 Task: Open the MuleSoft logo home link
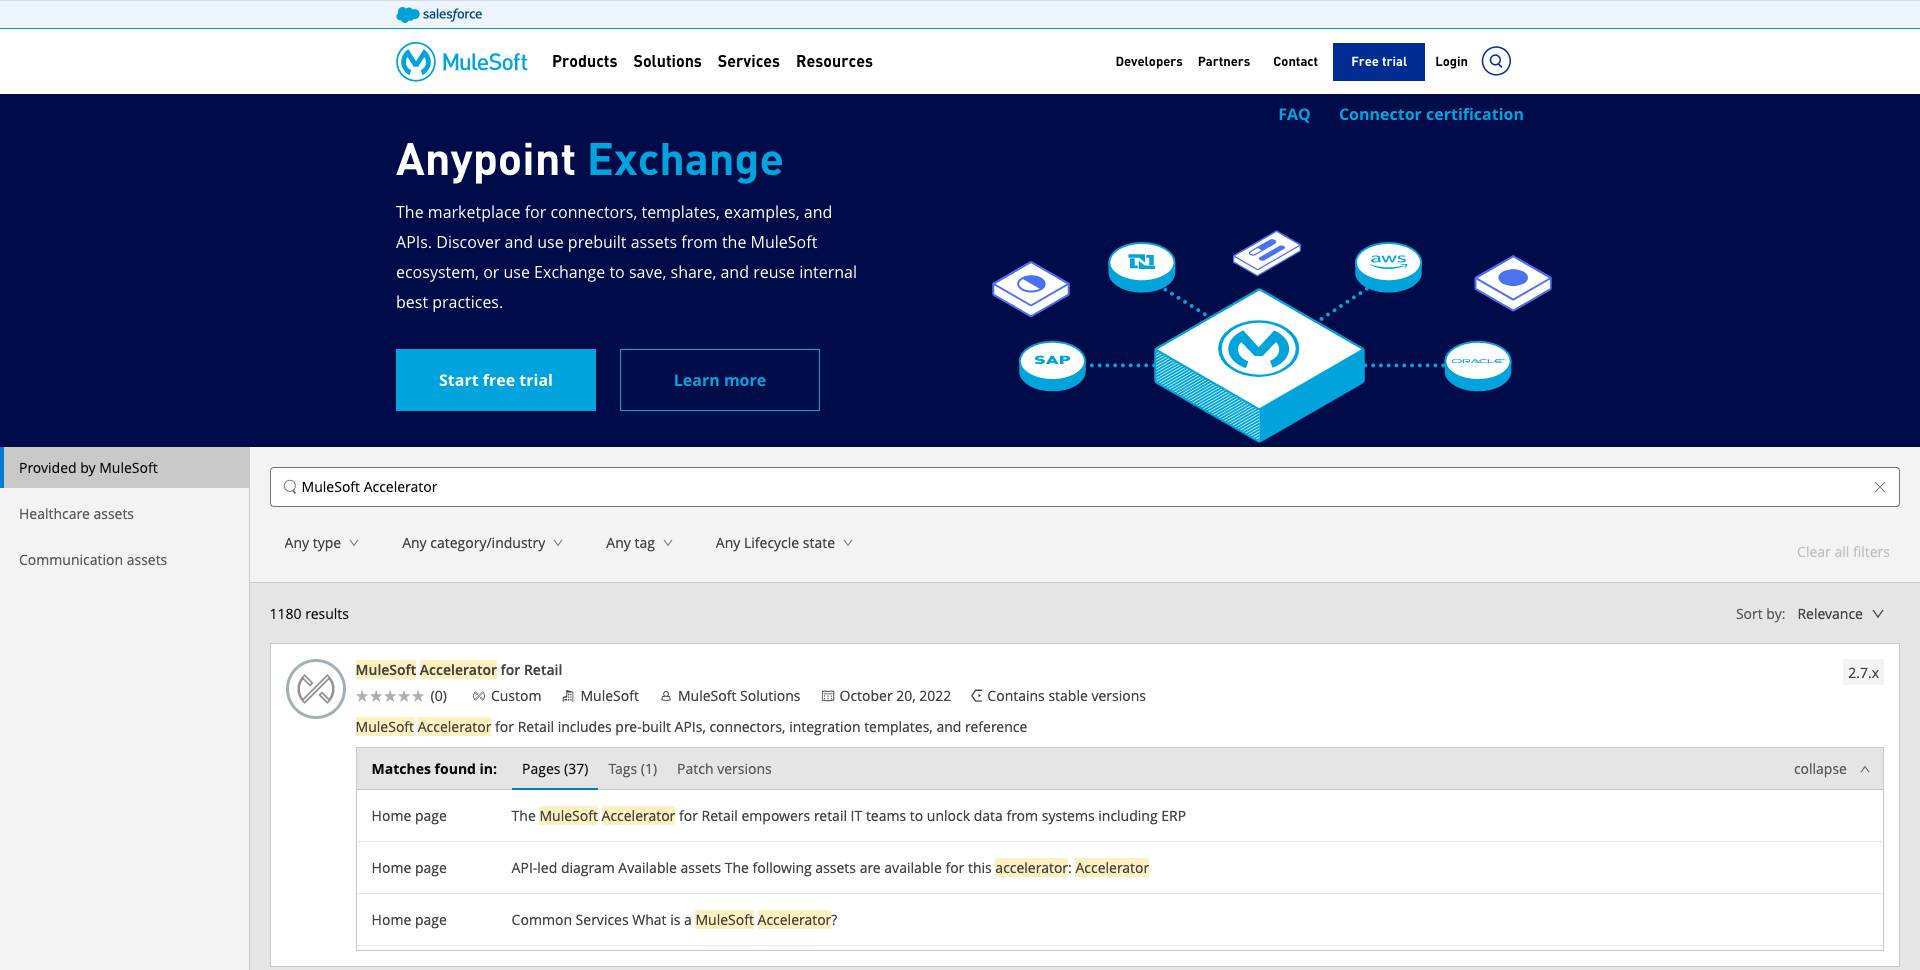click(x=462, y=61)
